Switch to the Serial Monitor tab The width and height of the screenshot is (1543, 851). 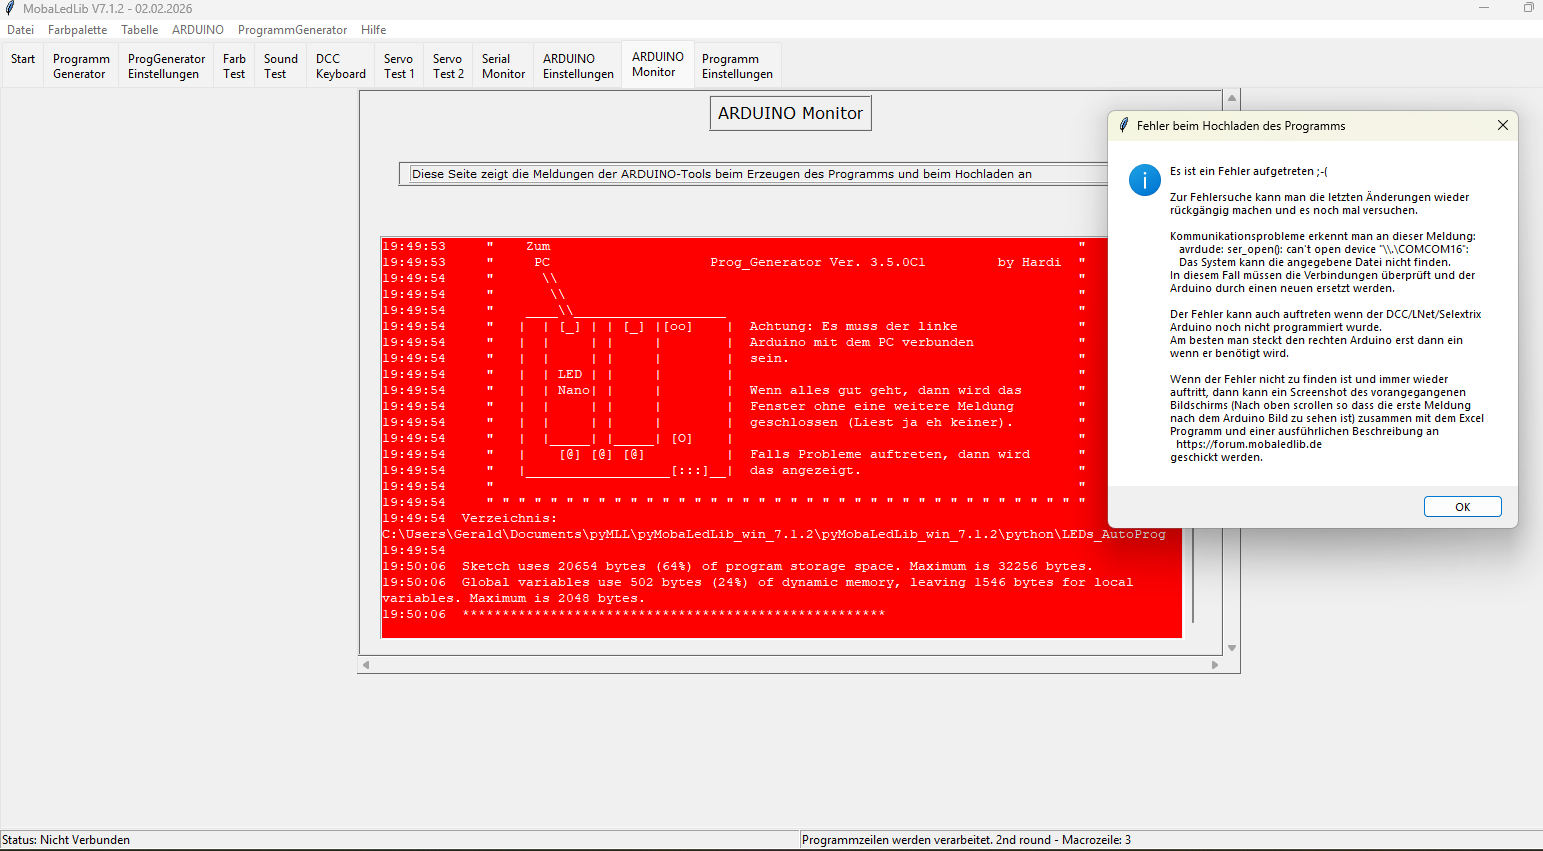point(502,66)
